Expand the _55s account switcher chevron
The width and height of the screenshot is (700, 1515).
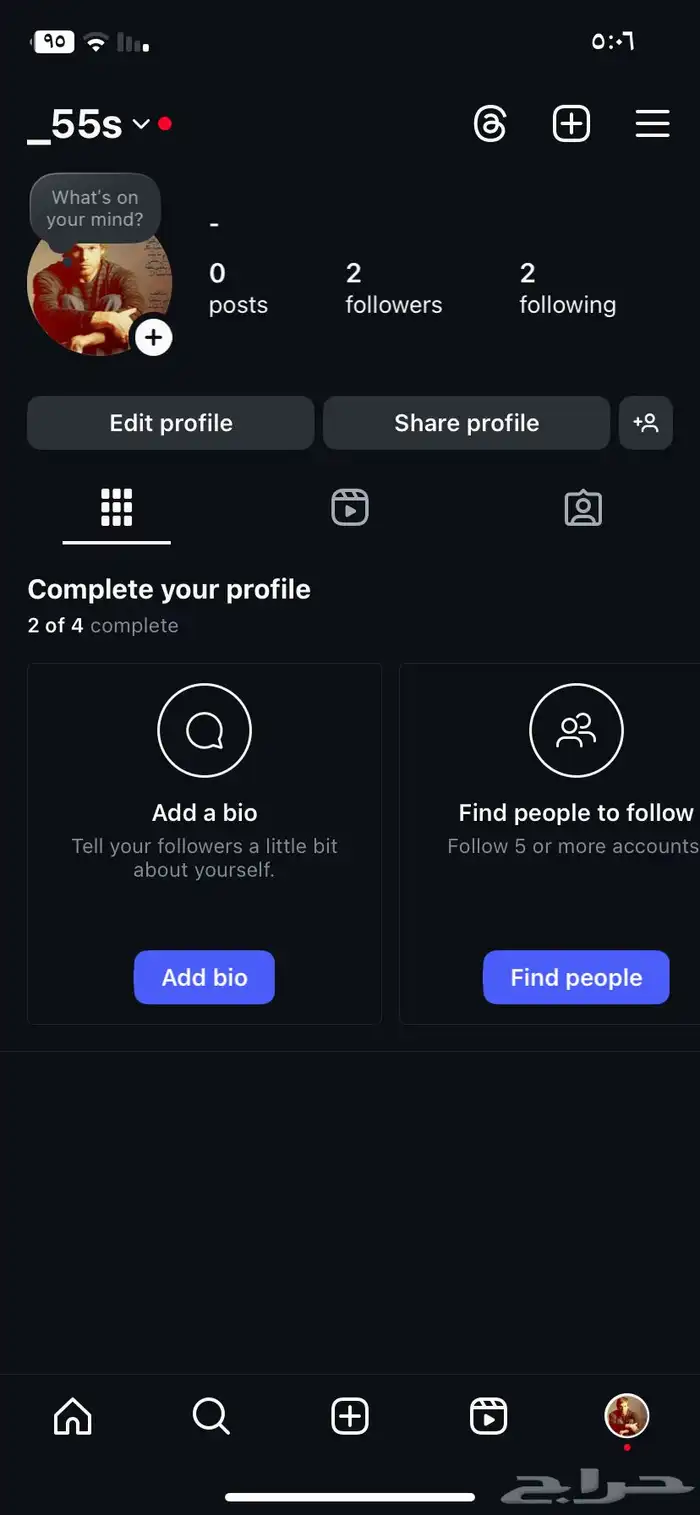click(141, 124)
